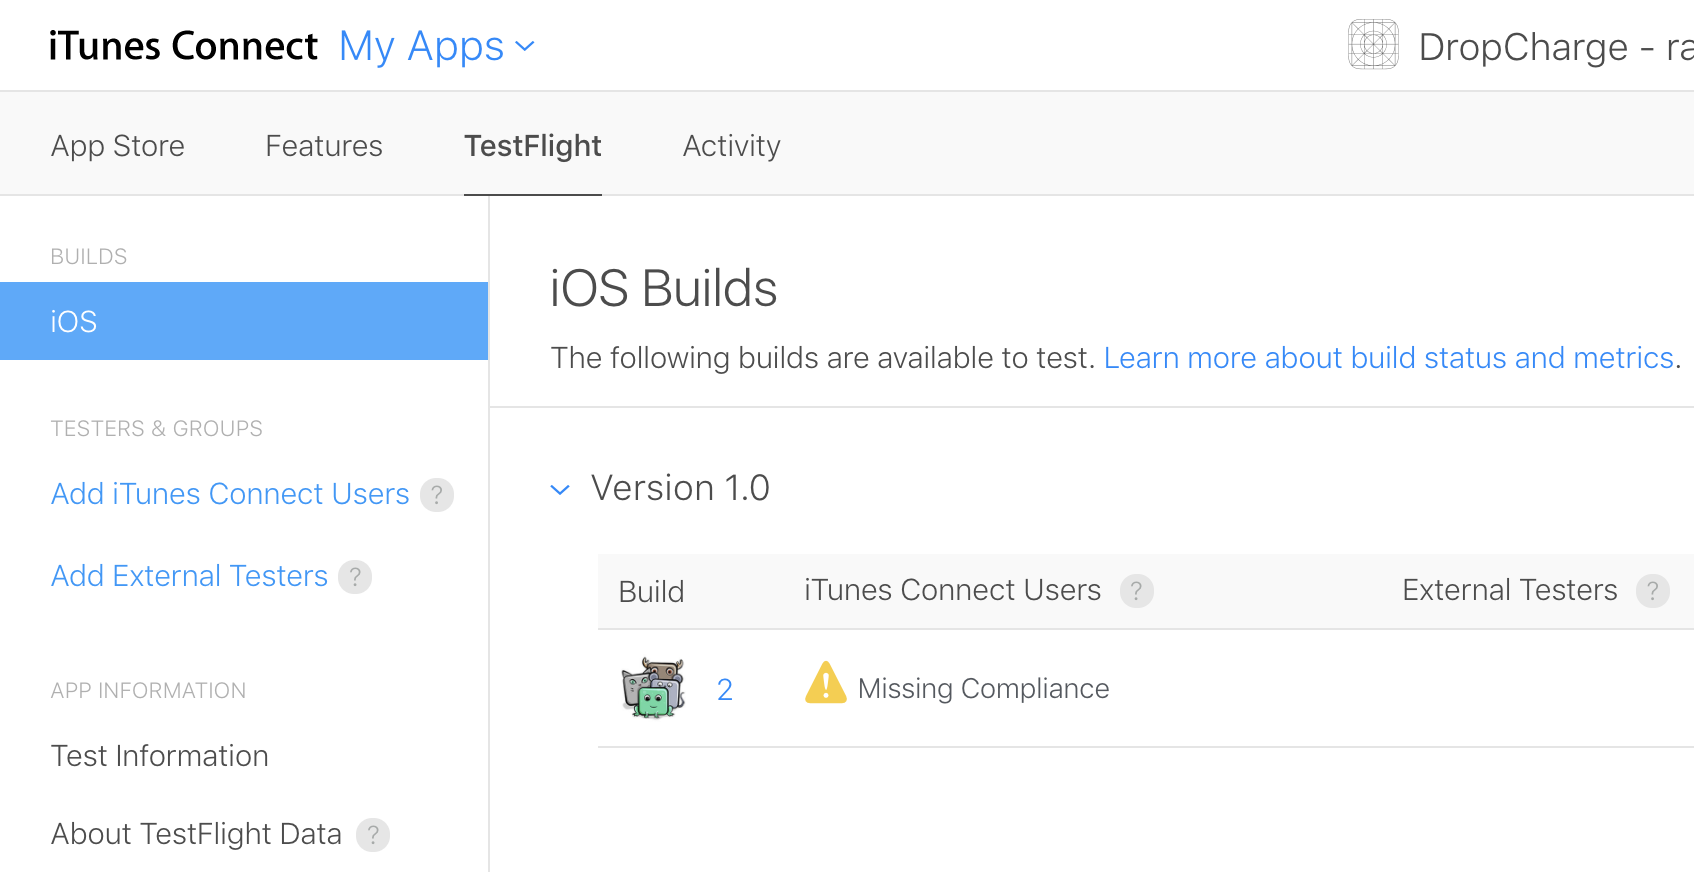Select iOS under Builds sidebar

pyautogui.click(x=244, y=321)
